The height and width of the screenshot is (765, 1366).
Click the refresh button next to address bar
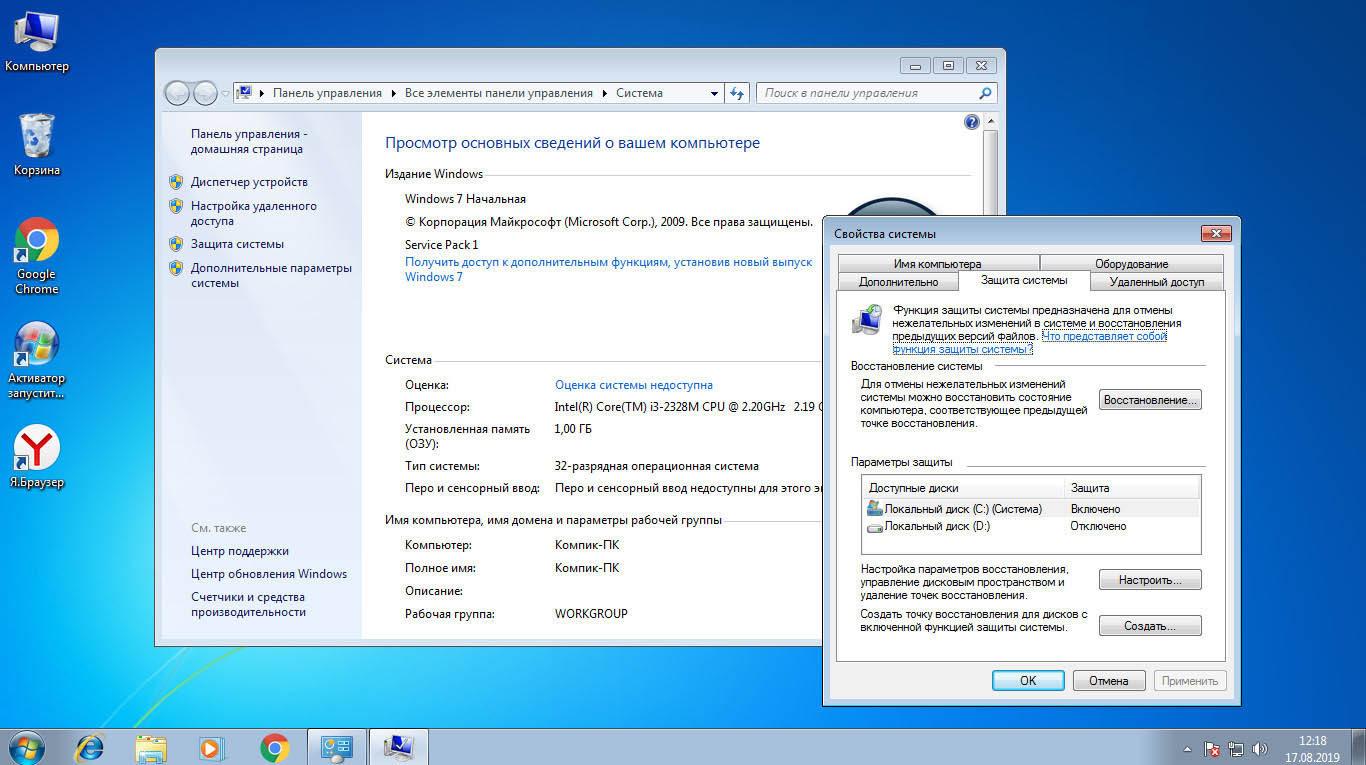point(737,93)
